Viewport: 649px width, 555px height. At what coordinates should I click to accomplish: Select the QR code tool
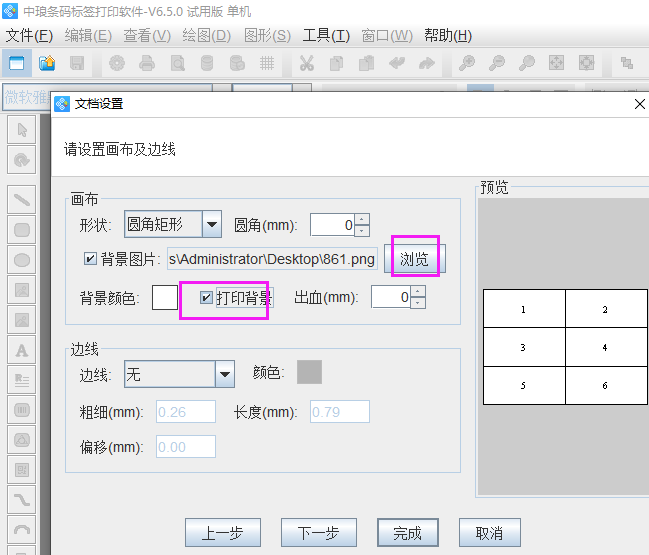pyautogui.click(x=22, y=470)
